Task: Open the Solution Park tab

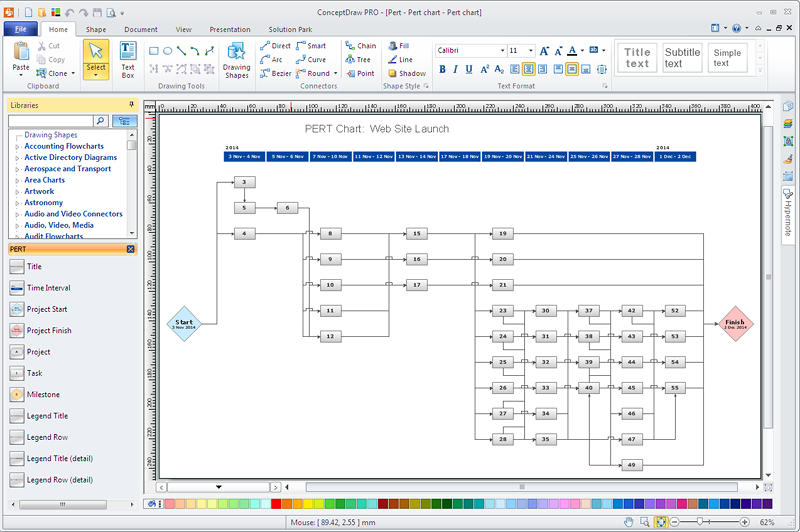Action: coord(290,30)
